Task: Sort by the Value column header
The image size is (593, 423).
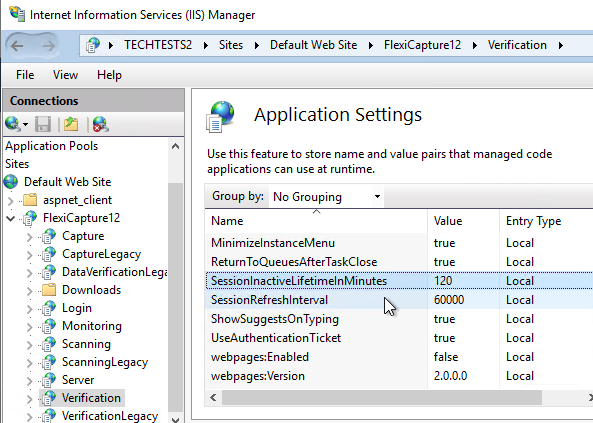Action: (x=464, y=221)
